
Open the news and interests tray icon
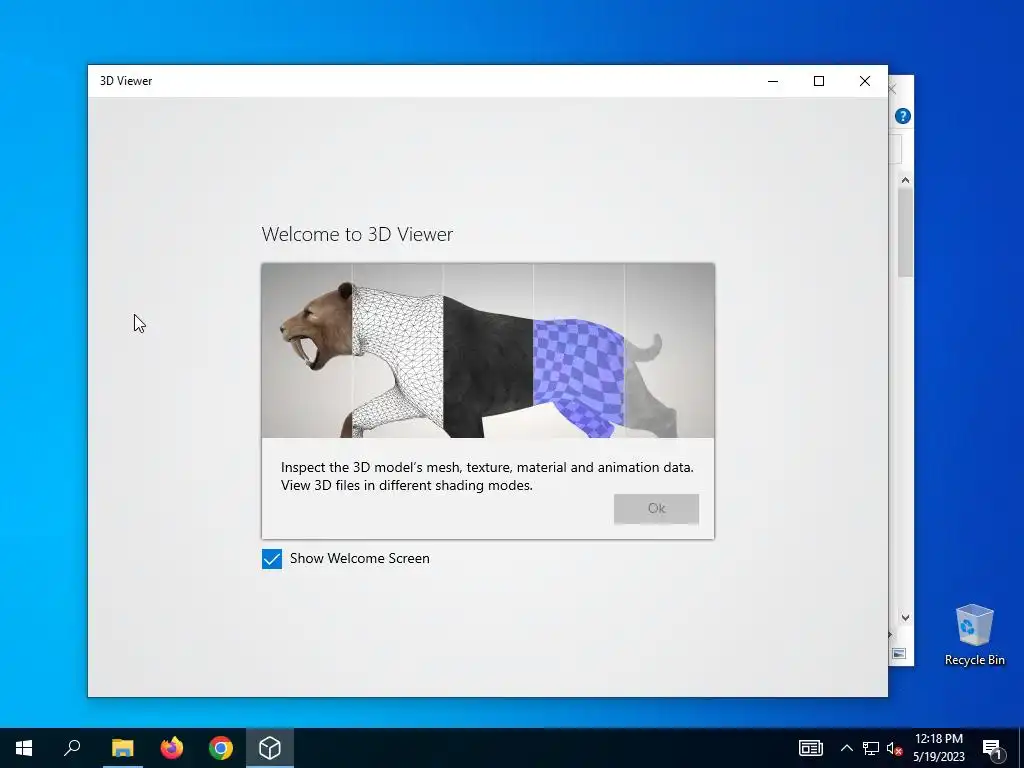pos(810,748)
